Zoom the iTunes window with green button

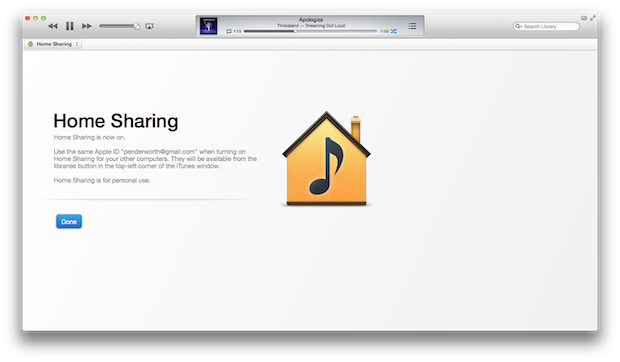pyautogui.click(x=43, y=18)
